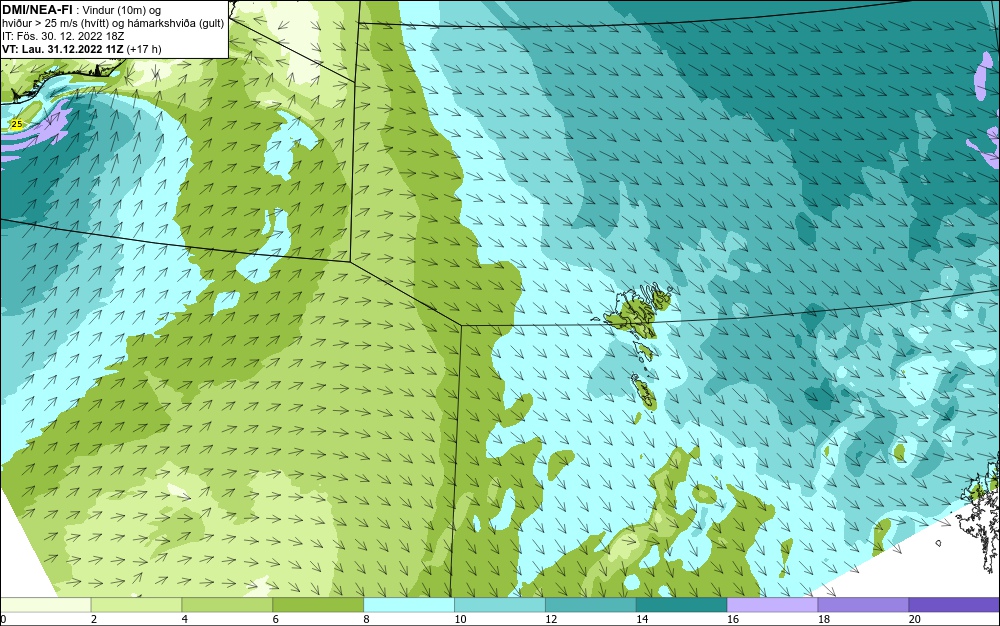Image resolution: width=1000 pixels, height=626 pixels.
Task: Click the southernmost Faroe island (Suðuroy)
Action: (x=644, y=392)
